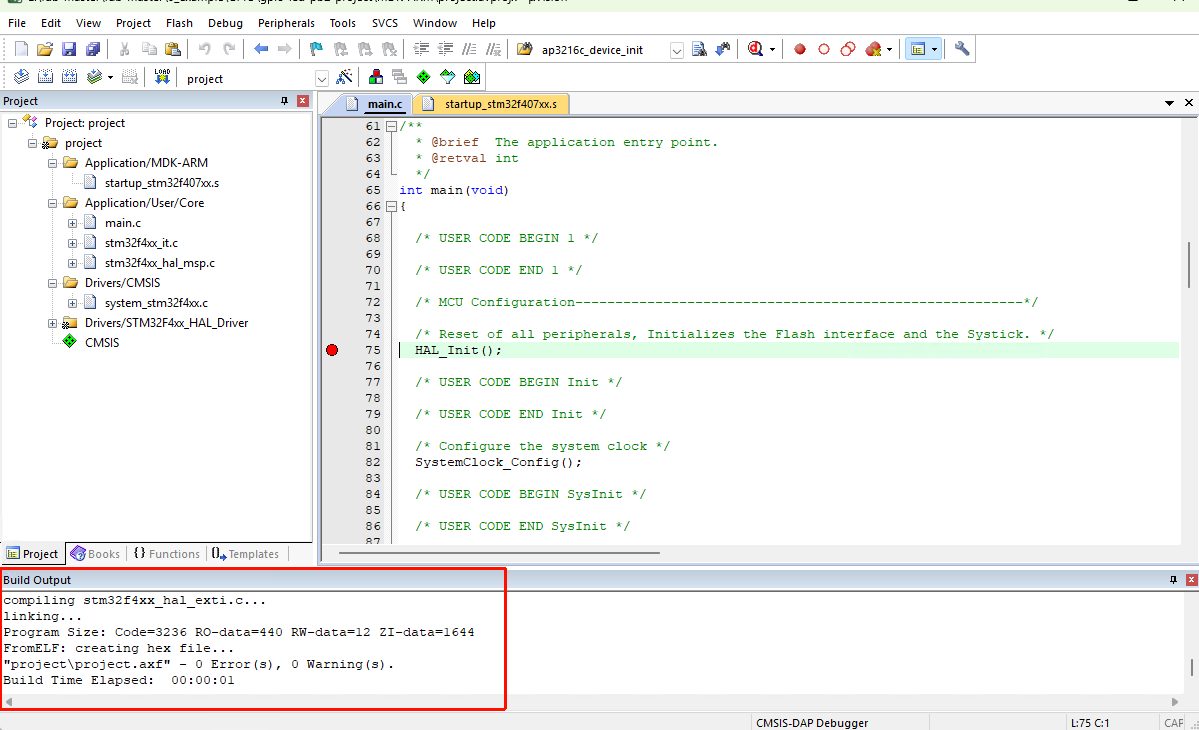Select stm32f4xx_it.c in project tree
The width and height of the screenshot is (1199, 730).
tap(141, 243)
